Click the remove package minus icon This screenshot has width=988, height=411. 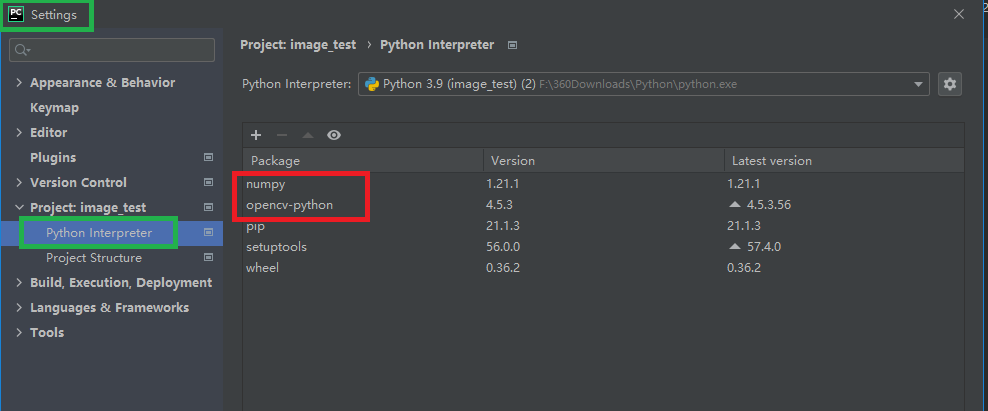[282, 135]
